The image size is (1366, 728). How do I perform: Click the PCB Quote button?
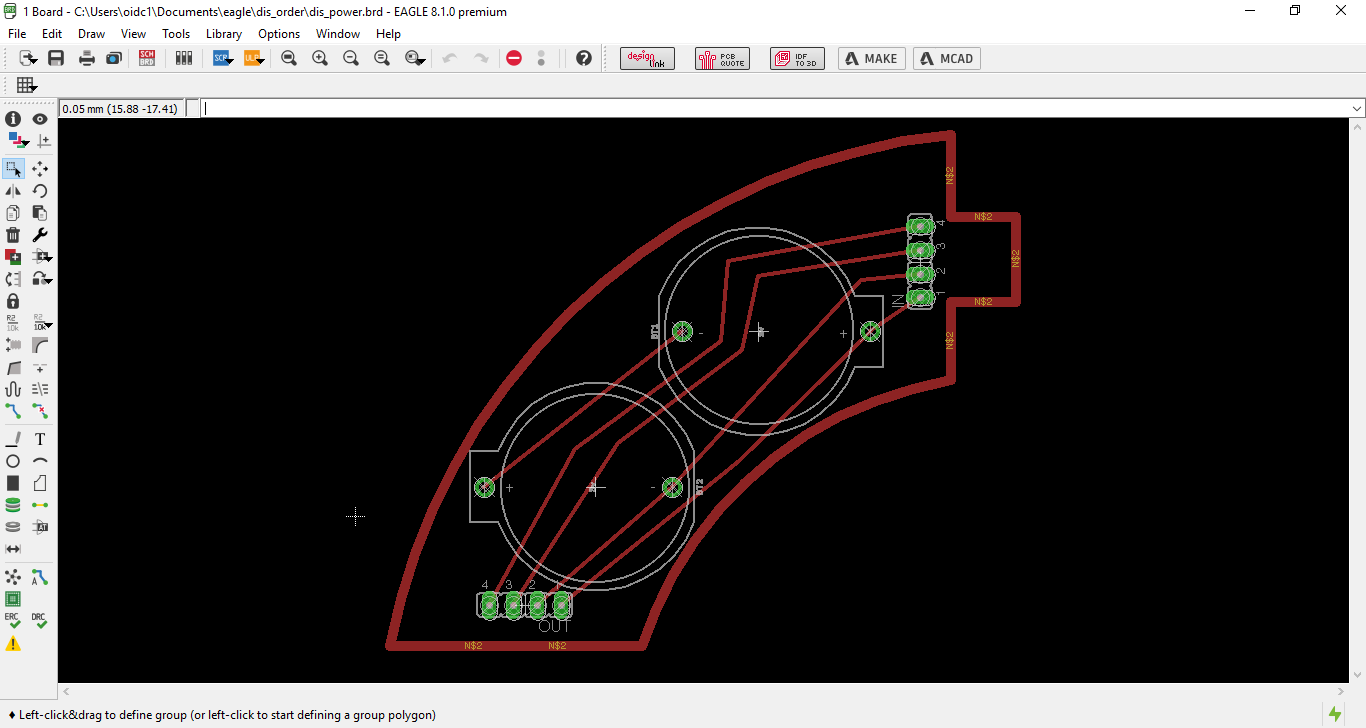point(722,59)
